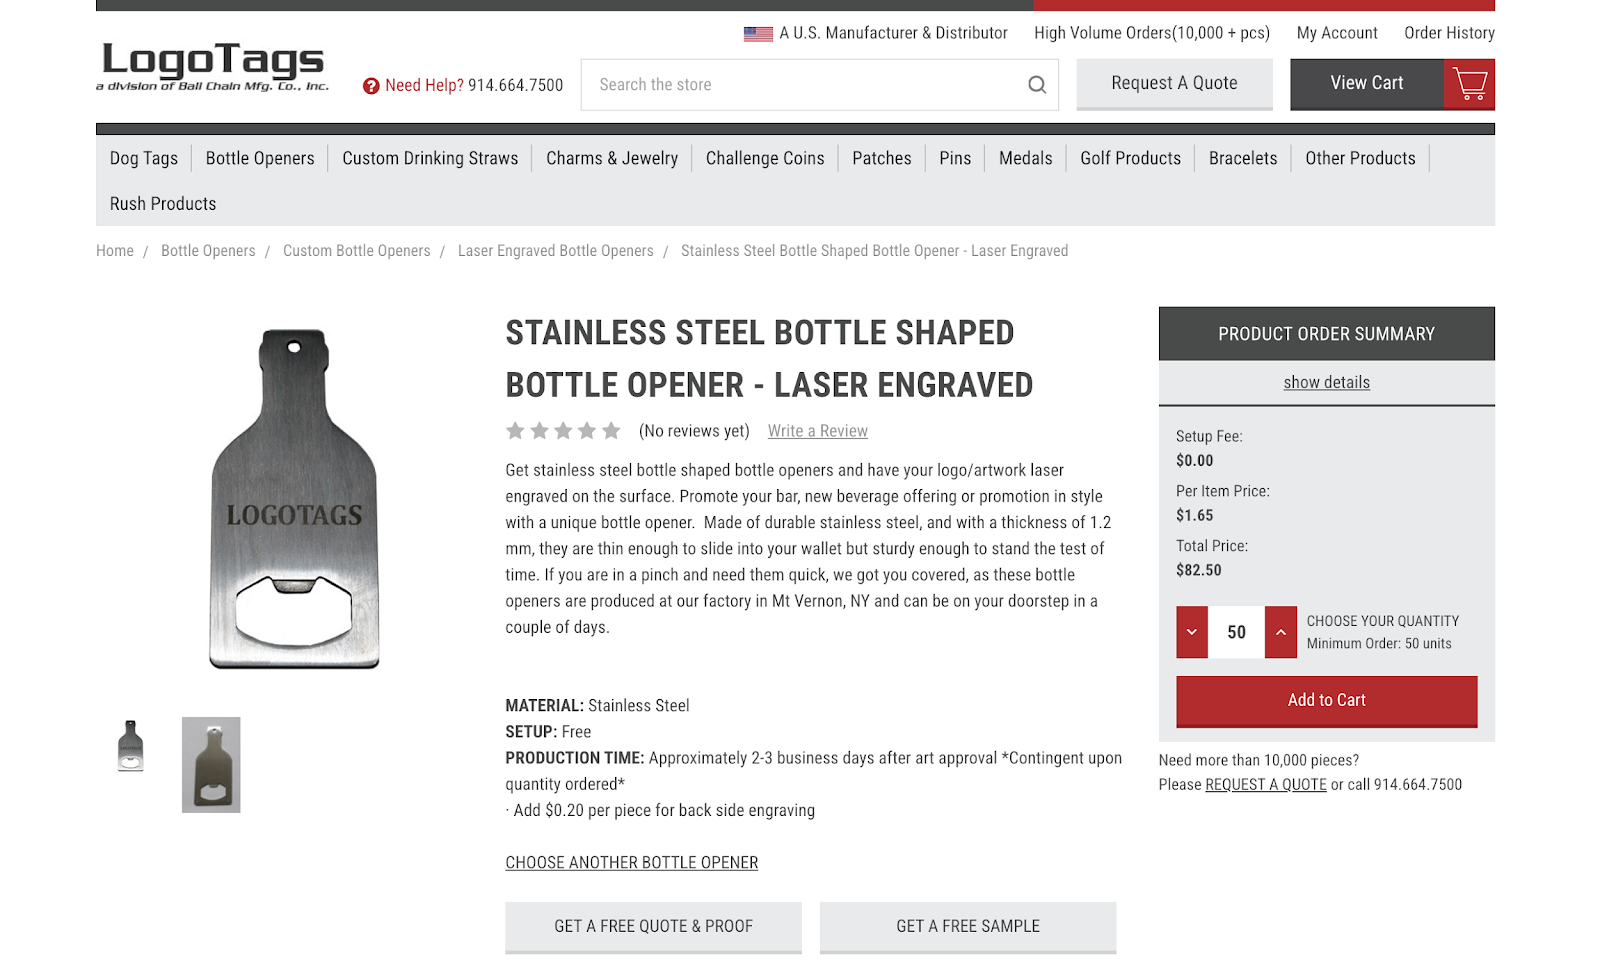Click the red Need Help question mark icon
This screenshot has width=1600, height=978.
[373, 86]
